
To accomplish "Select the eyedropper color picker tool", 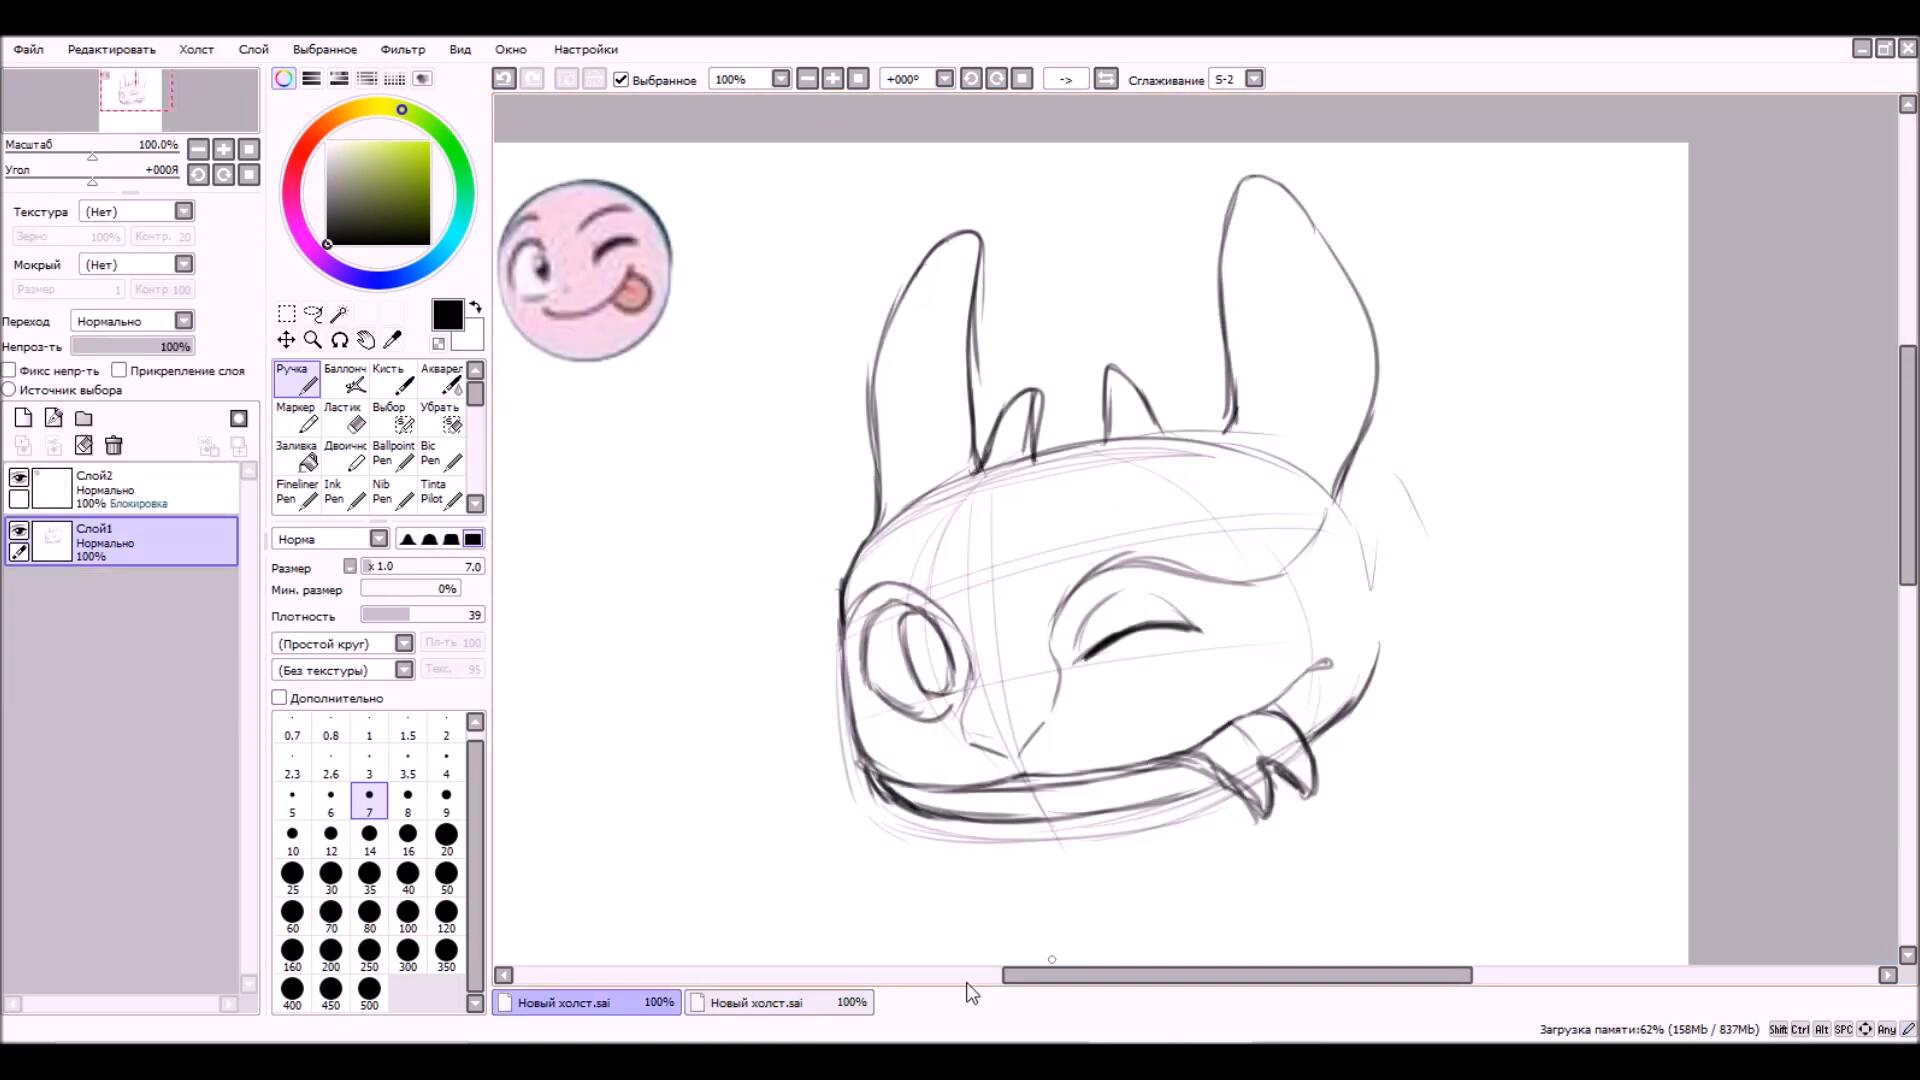I will (393, 340).
